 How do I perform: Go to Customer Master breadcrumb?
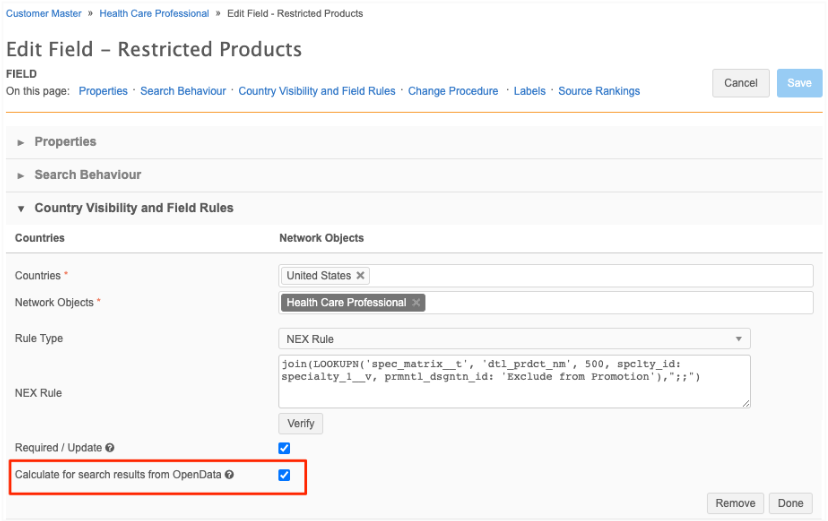point(44,14)
